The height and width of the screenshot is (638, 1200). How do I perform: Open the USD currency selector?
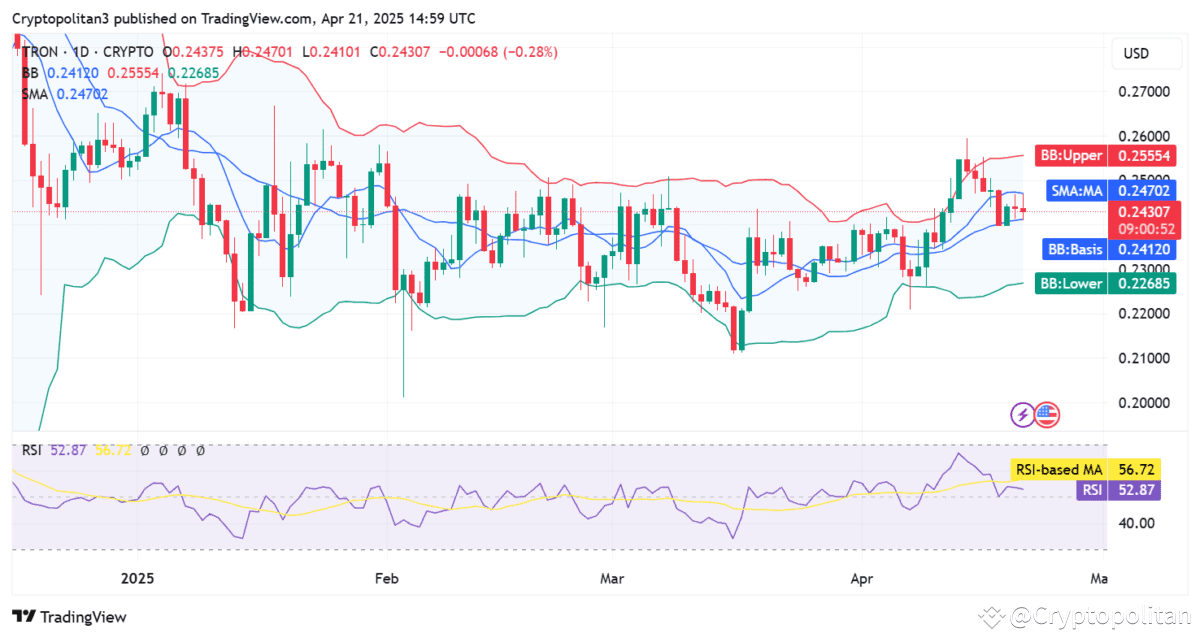[1135, 53]
